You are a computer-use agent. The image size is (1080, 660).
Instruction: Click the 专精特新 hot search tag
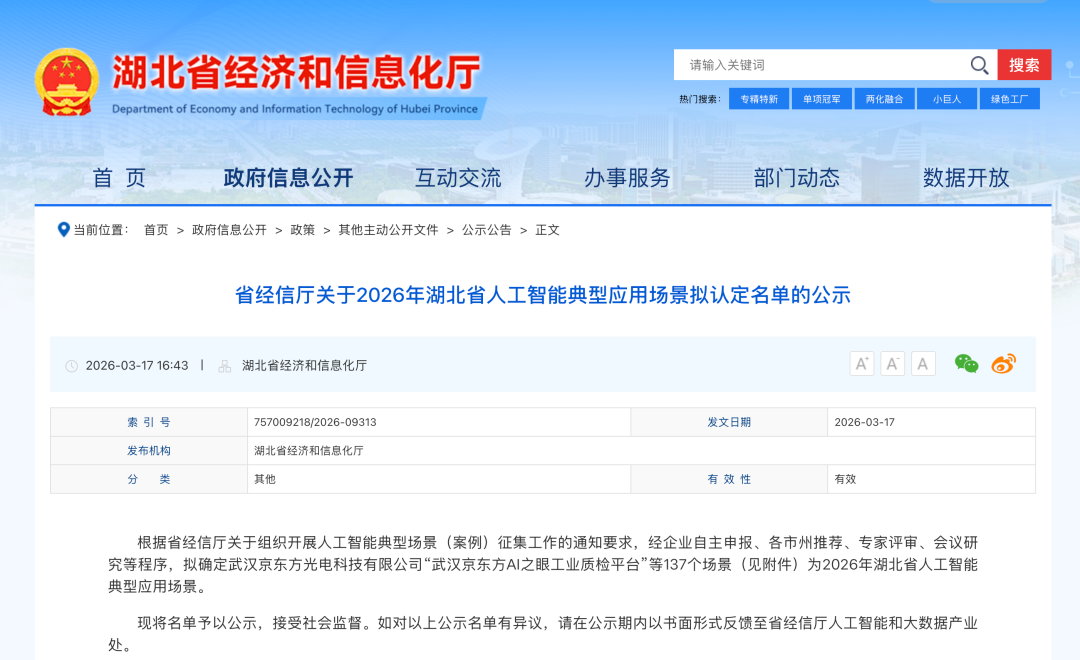(759, 99)
